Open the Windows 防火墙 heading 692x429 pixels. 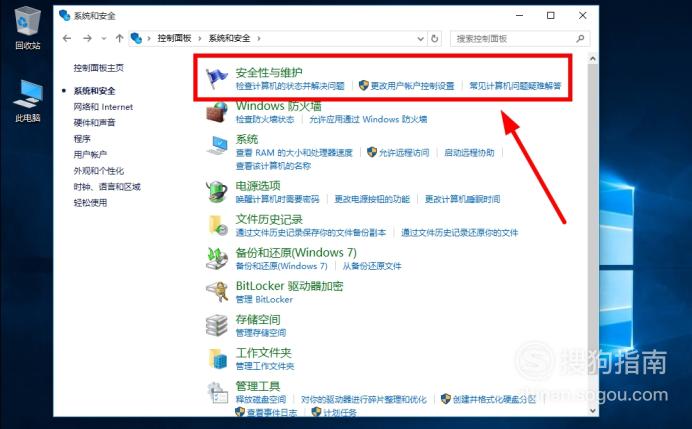click(x=278, y=106)
